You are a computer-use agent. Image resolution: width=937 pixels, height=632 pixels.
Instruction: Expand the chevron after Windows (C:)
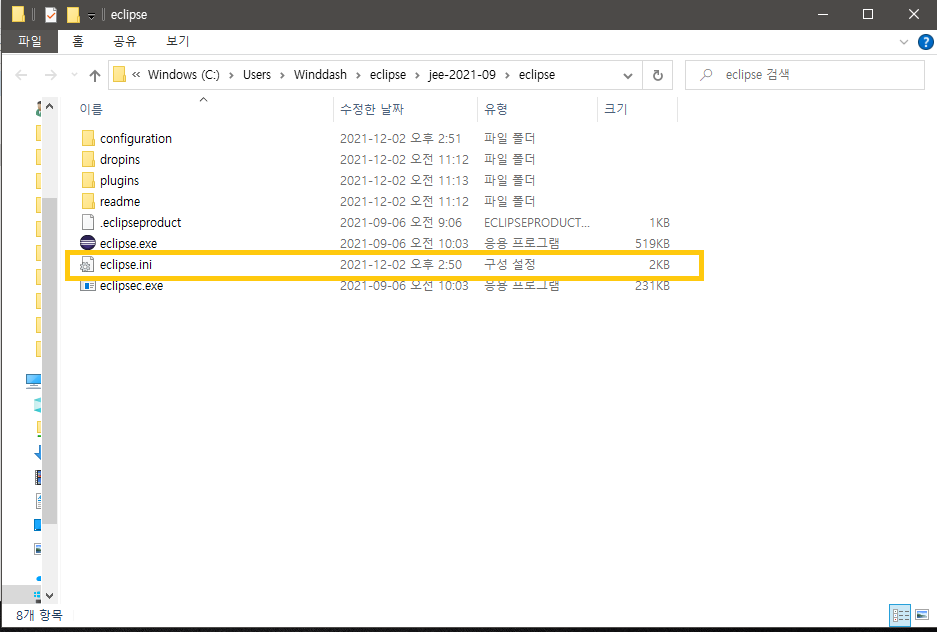point(231,75)
